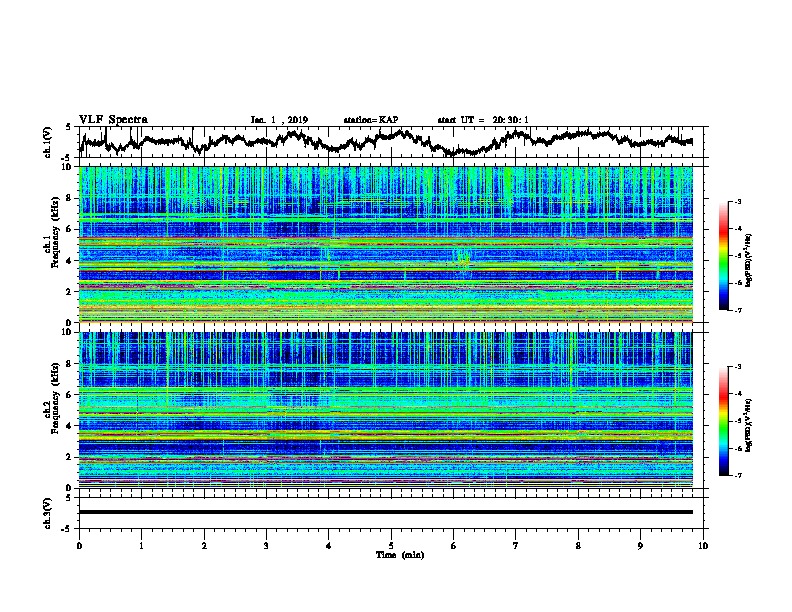Select the 4 kHz tick on ch.1 frequency axis
792x612 pixels.
[70, 261]
